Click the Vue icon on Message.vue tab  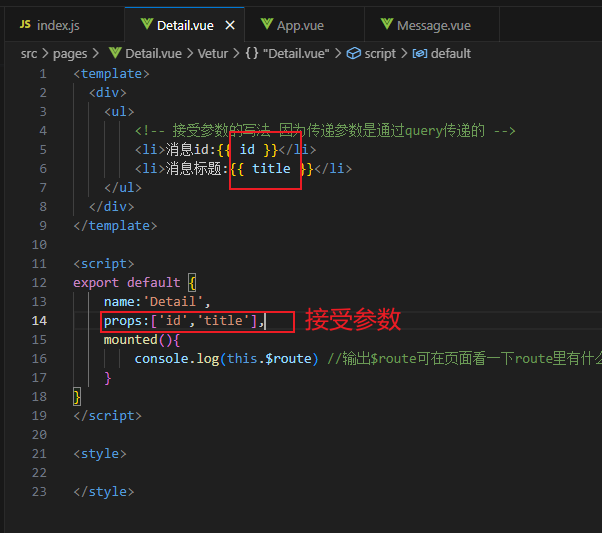[387, 24]
